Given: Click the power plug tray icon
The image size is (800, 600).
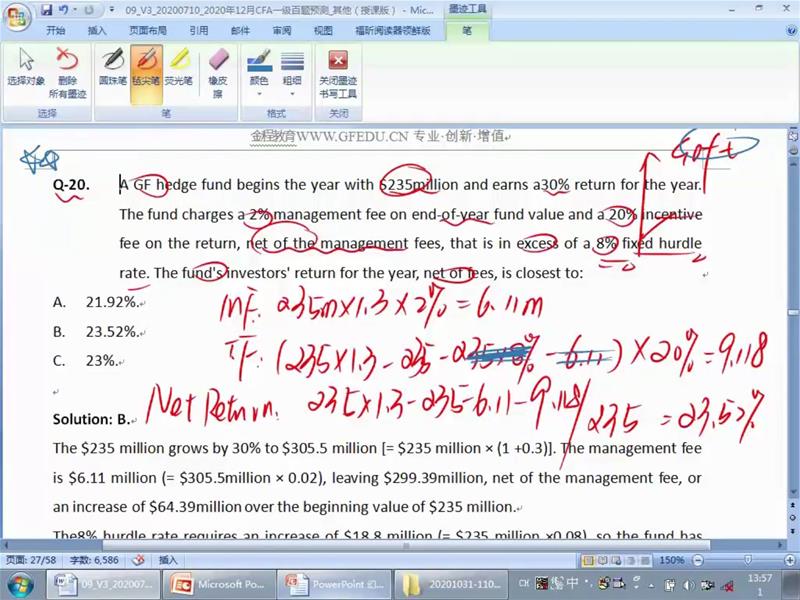Looking at the screenshot, I should tap(671, 585).
